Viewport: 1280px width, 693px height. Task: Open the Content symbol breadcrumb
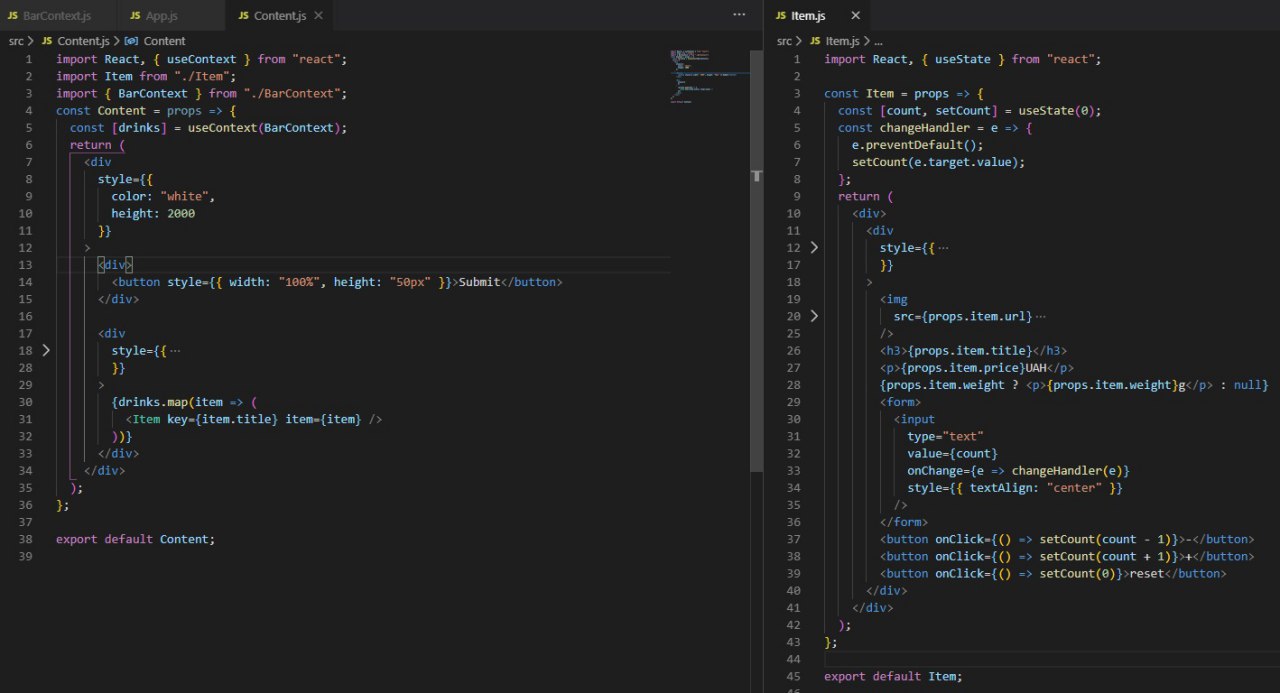[155, 41]
